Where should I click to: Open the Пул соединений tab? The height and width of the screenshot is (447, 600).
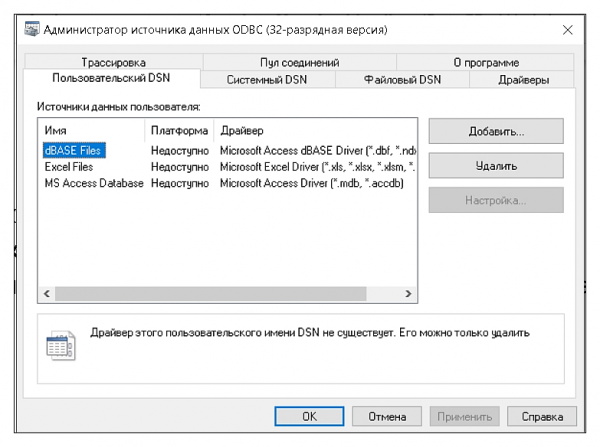click(300, 62)
